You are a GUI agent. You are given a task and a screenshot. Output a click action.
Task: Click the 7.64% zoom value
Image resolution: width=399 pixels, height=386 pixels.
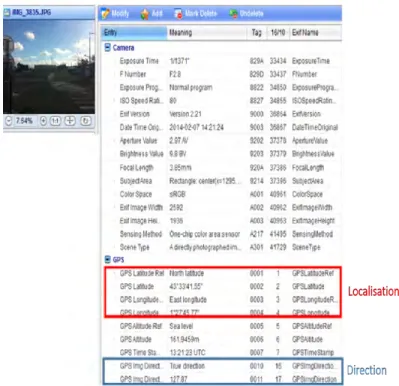click(x=25, y=121)
